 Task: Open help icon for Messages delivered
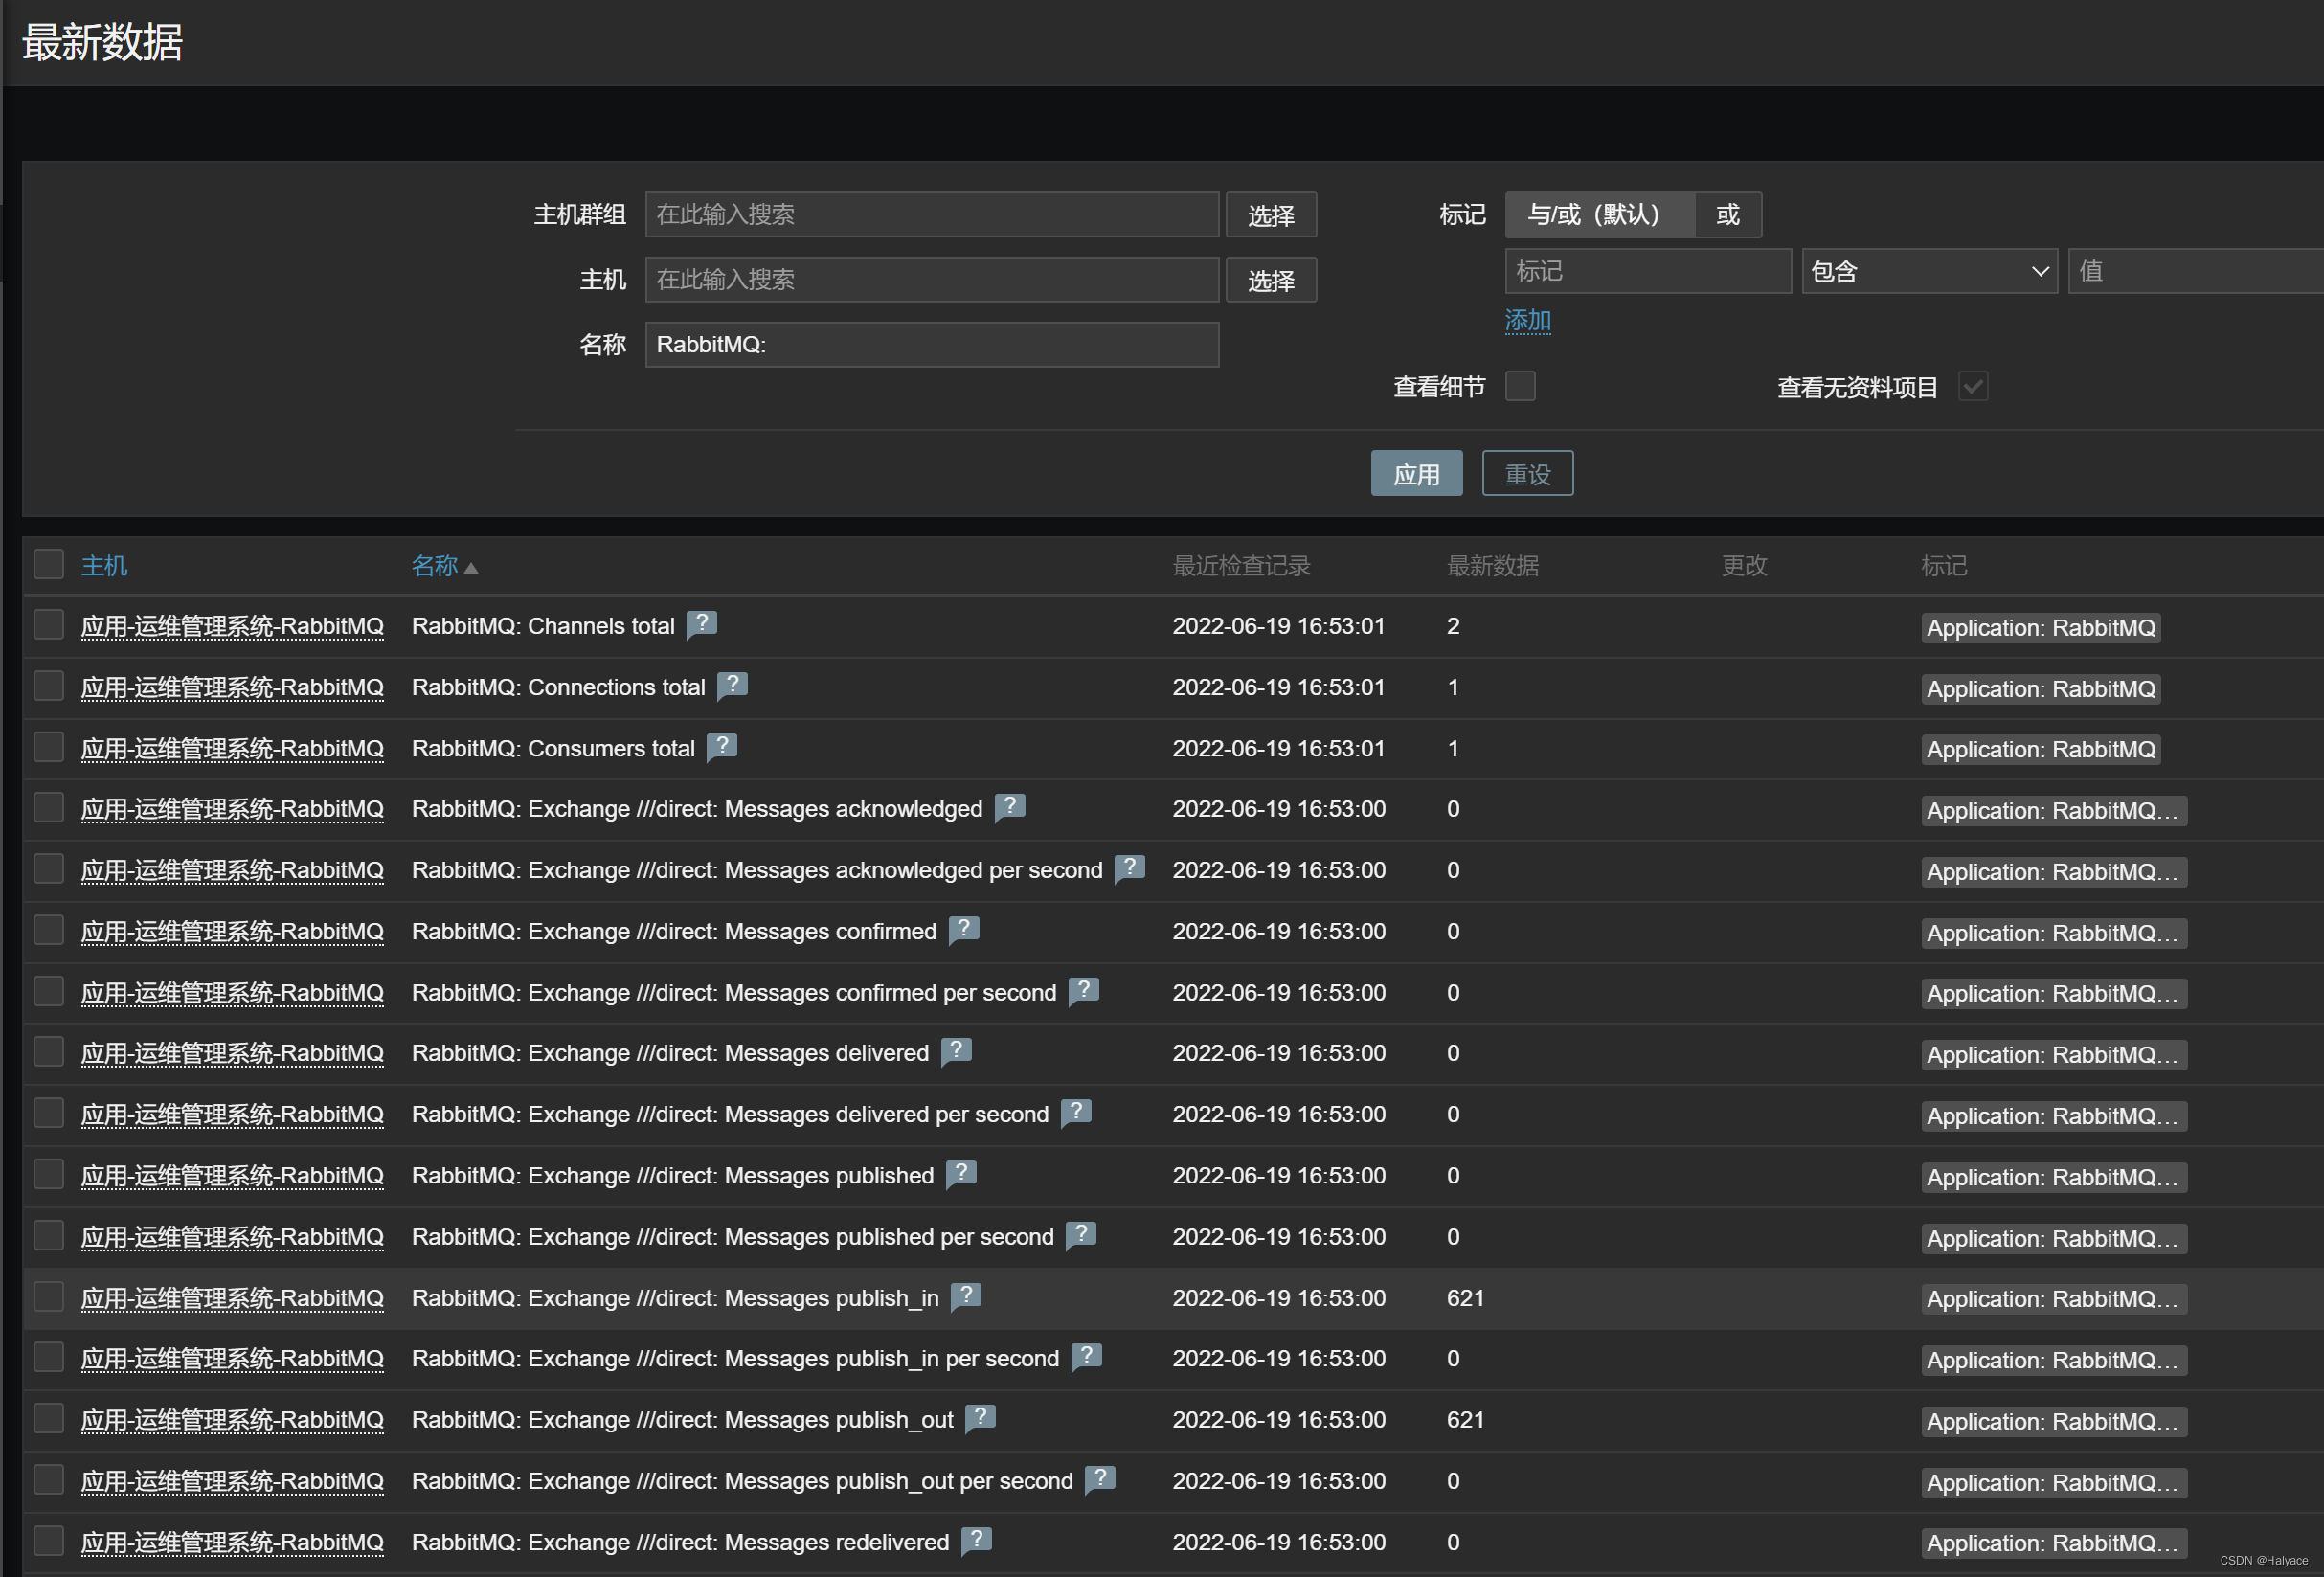tap(957, 1051)
